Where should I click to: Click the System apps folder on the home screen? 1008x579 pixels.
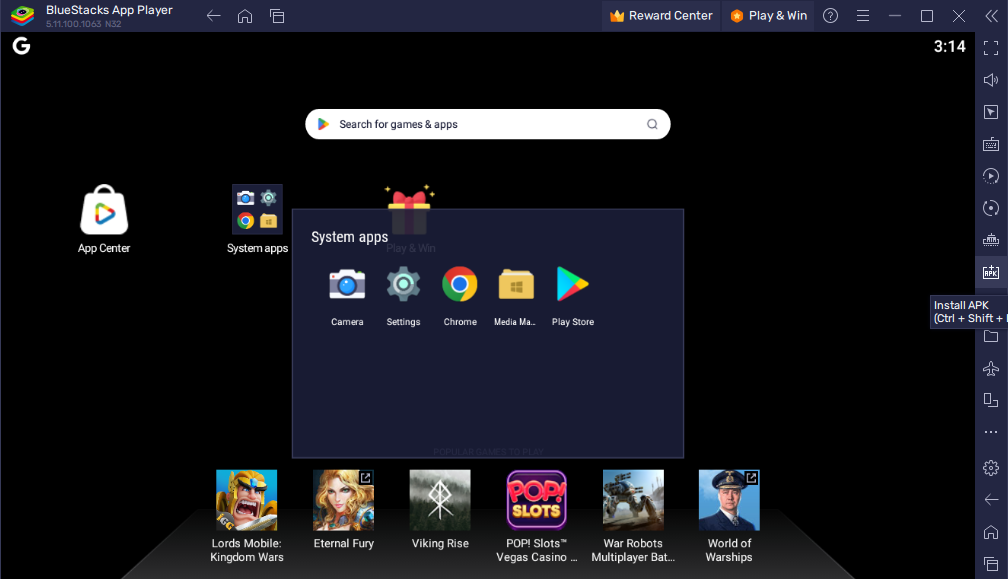pyautogui.click(x=257, y=209)
